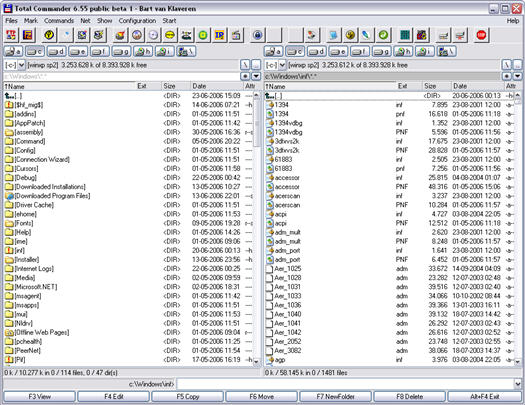This screenshot has width=525, height=405.
Task: Go to root directory in left panel
Action: click(245, 65)
